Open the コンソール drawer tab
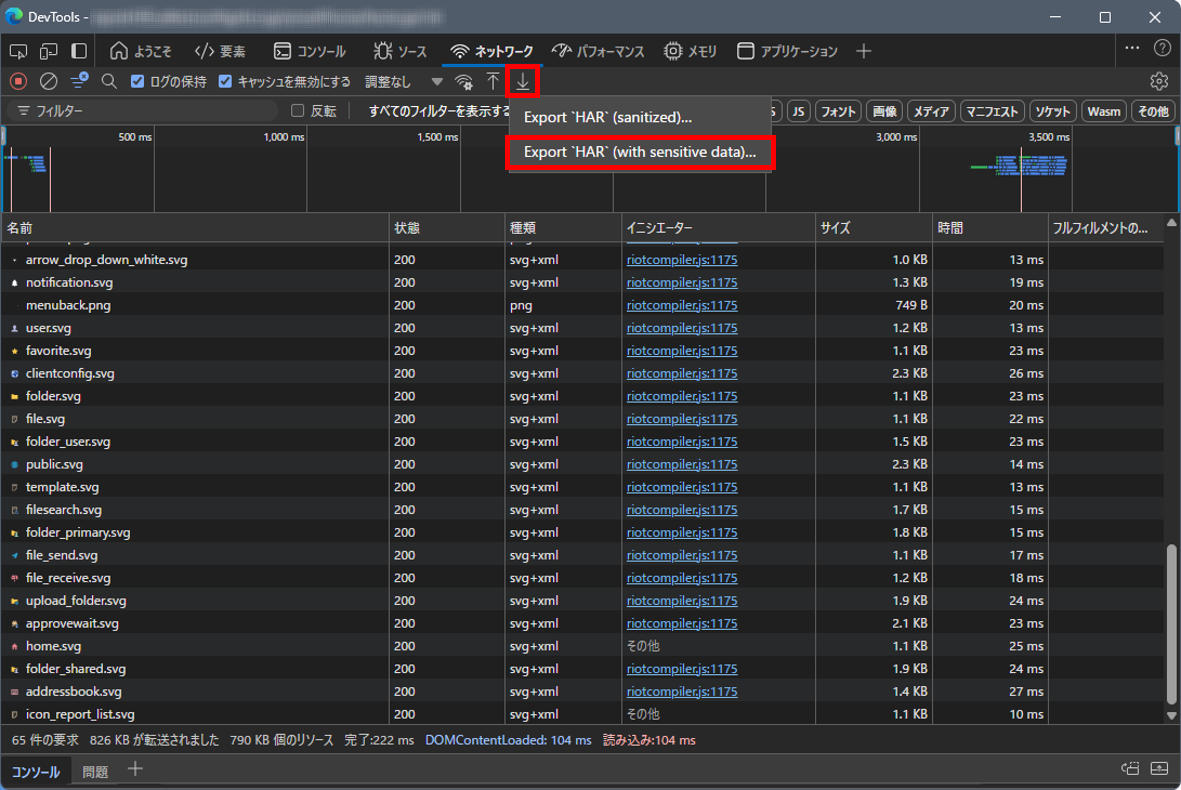 pos(35,772)
